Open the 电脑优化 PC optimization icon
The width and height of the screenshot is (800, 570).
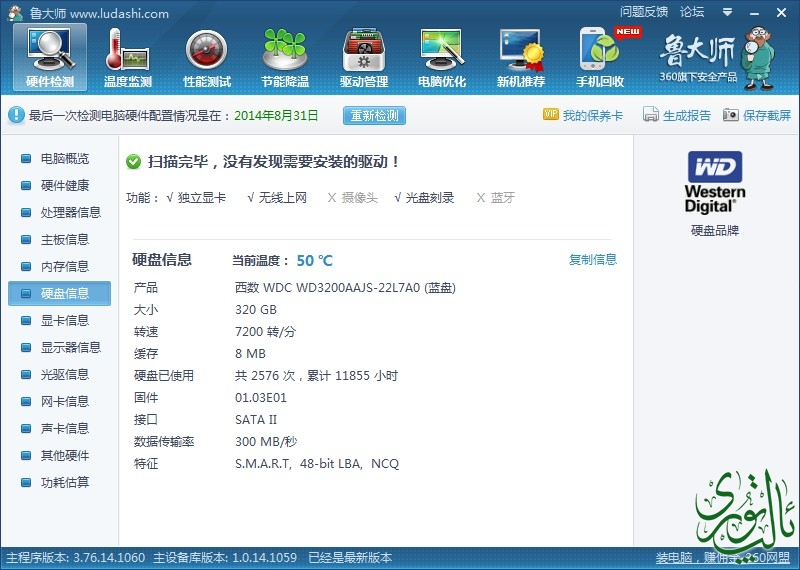[x=442, y=58]
